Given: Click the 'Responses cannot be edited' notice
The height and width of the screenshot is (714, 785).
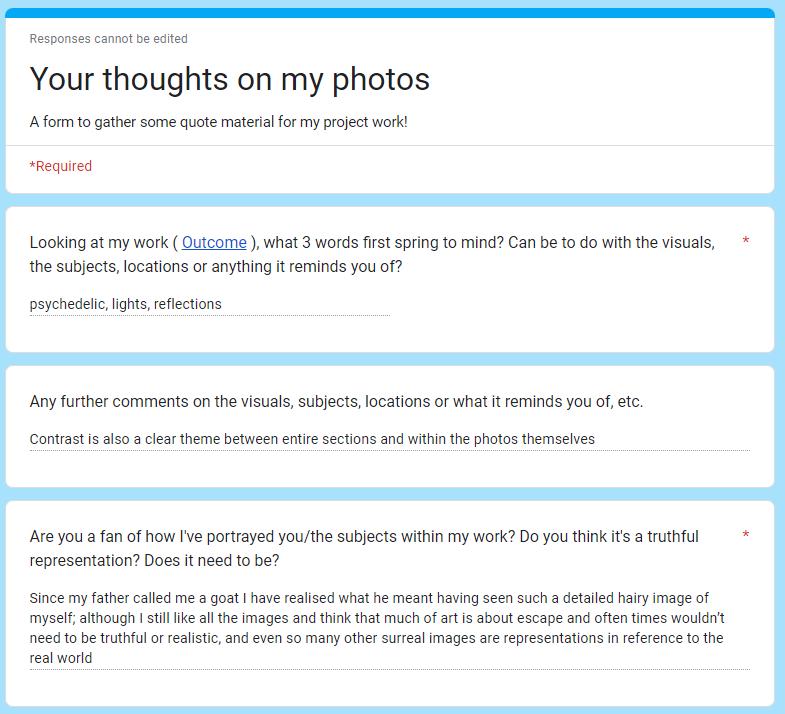Looking at the screenshot, I should click(x=108, y=39).
